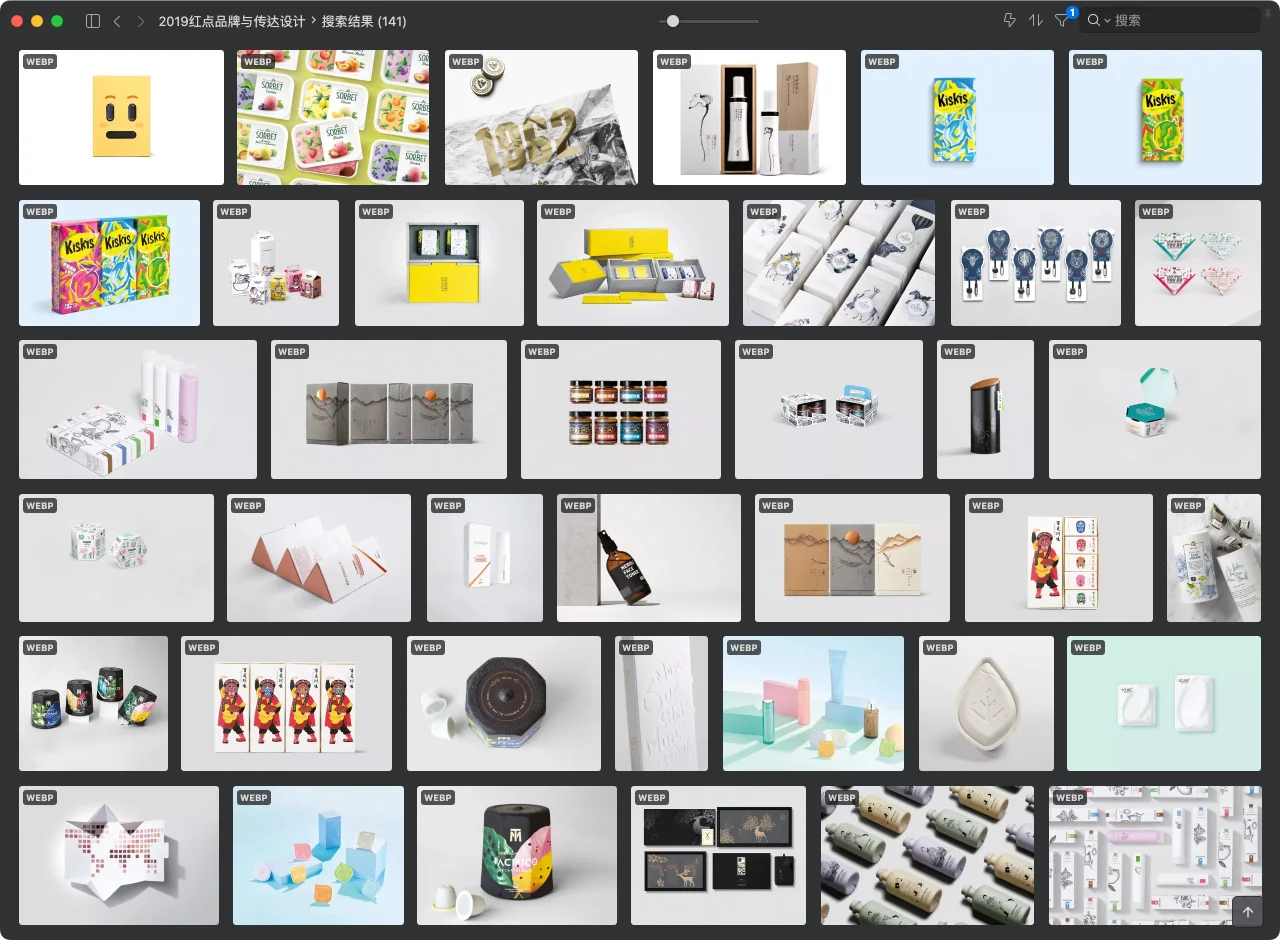Screen dimensions: 1280x940
Task: Open the Pacifico coffee capsule thumbnail
Action: coord(517,855)
